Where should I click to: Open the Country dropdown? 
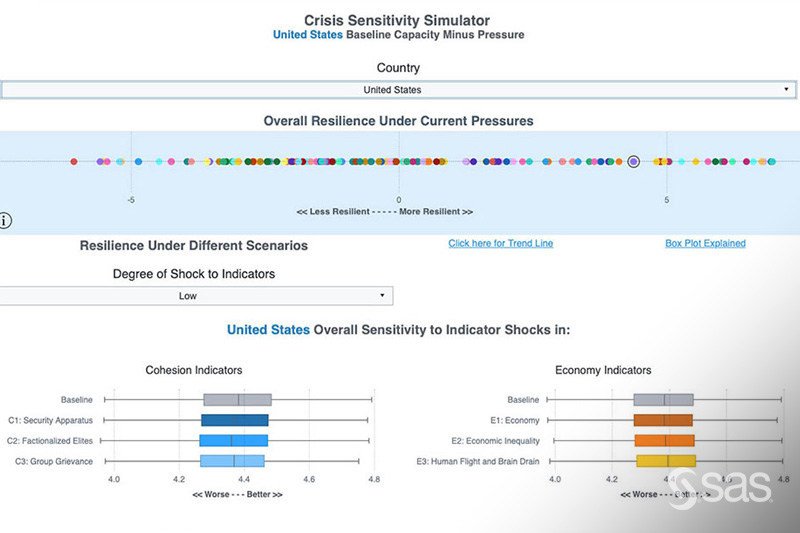[x=398, y=90]
